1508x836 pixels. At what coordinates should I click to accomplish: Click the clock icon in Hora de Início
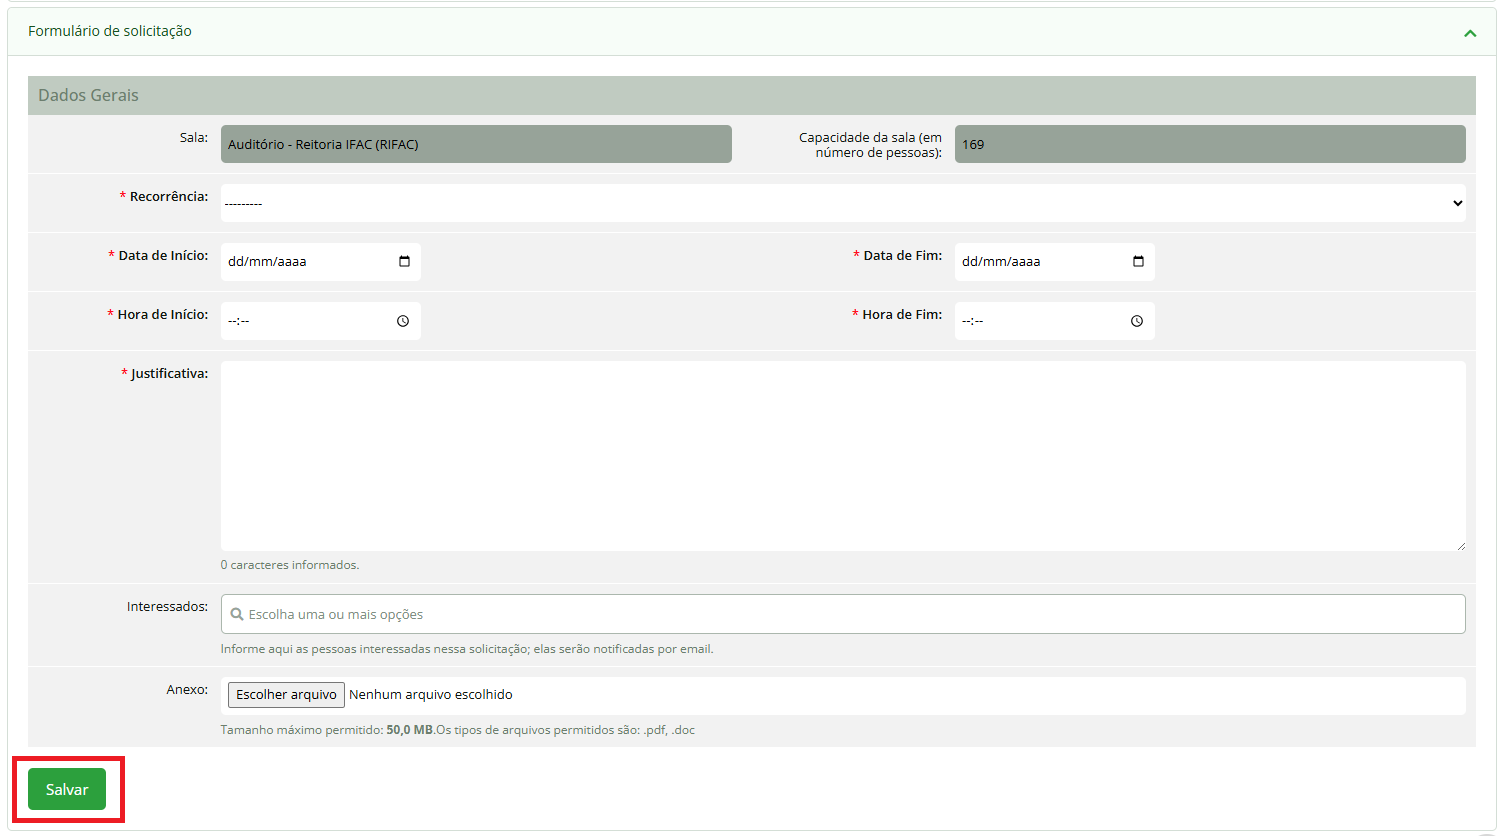pyautogui.click(x=403, y=321)
